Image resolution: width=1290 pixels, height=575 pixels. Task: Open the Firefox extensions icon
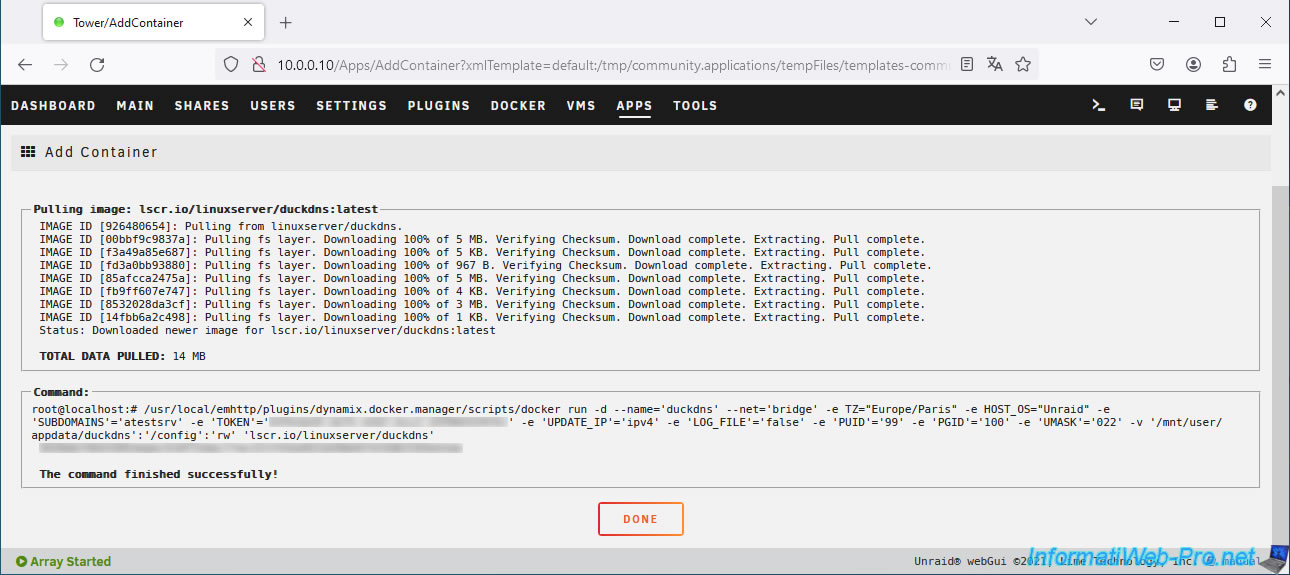pyautogui.click(x=1229, y=64)
